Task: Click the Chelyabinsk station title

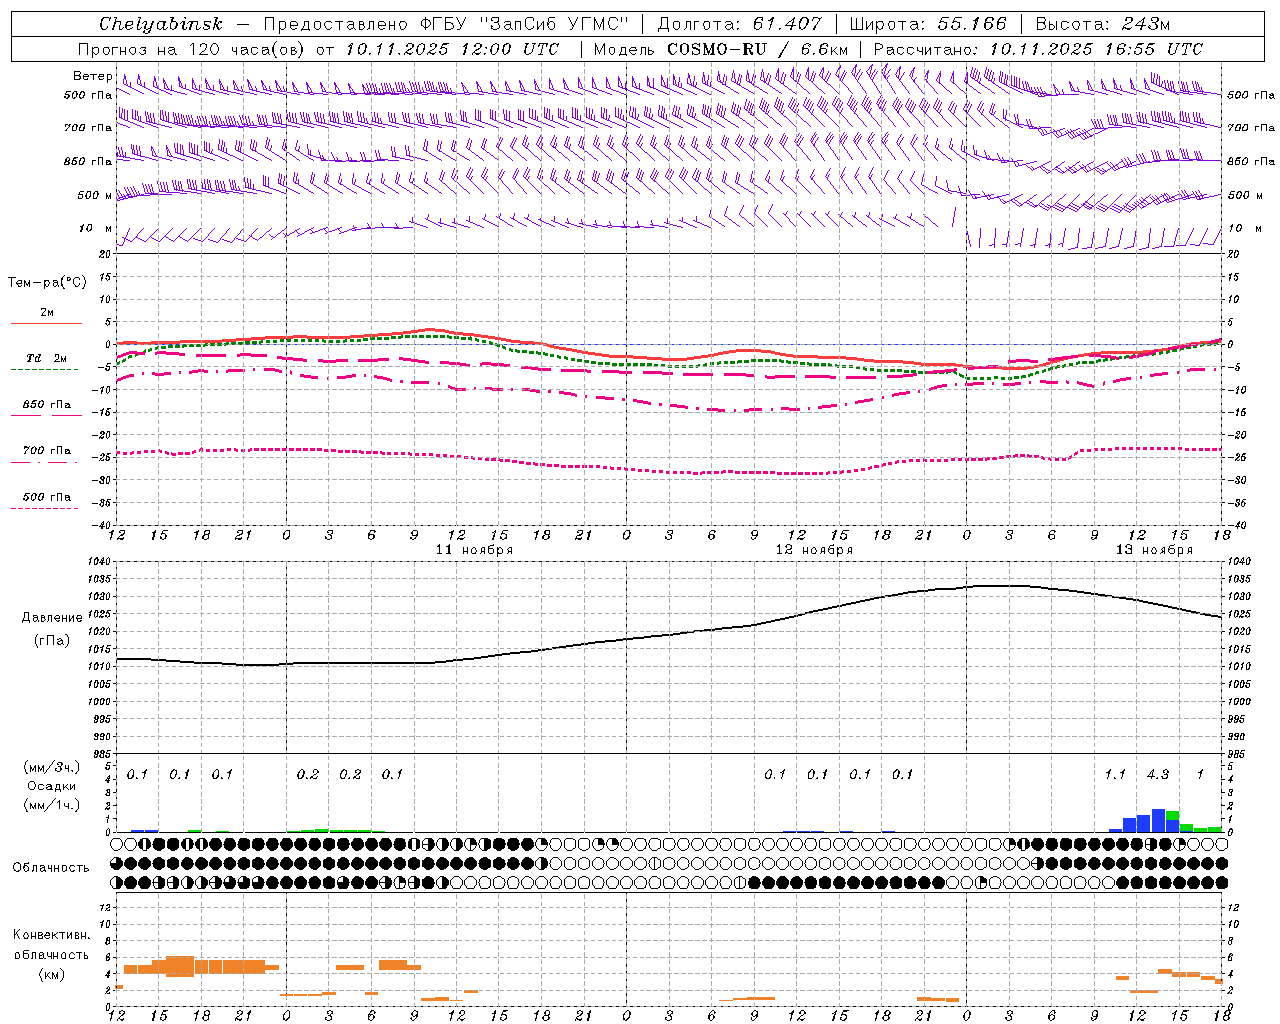Action: point(161,24)
